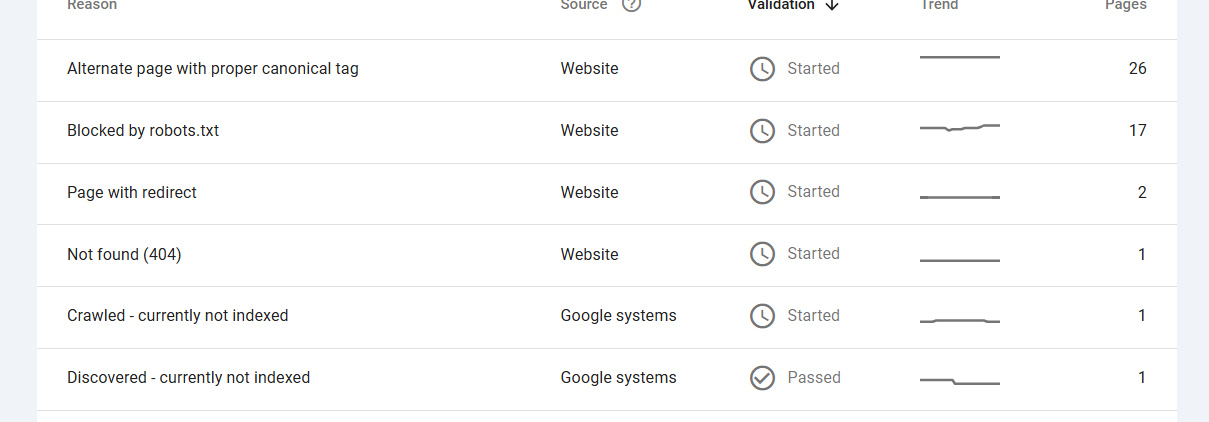Image resolution: width=1209 pixels, height=422 pixels.
Task: Click trend sparkline for Blocked by robots.txt
Action: (x=960, y=128)
